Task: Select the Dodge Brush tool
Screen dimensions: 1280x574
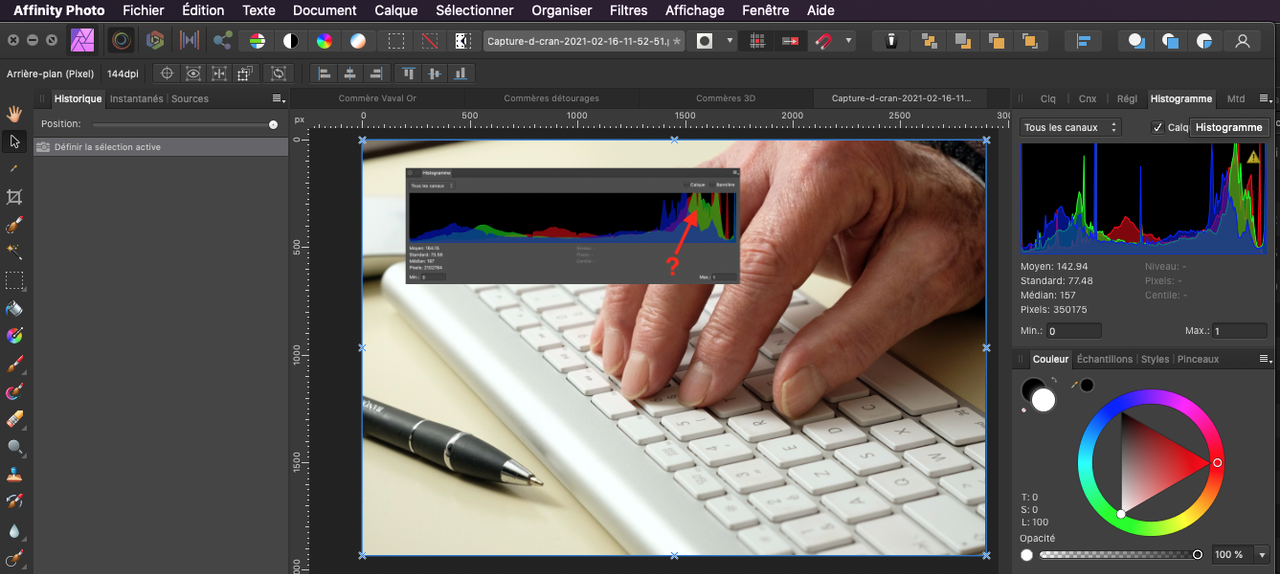Action: [x=14, y=447]
